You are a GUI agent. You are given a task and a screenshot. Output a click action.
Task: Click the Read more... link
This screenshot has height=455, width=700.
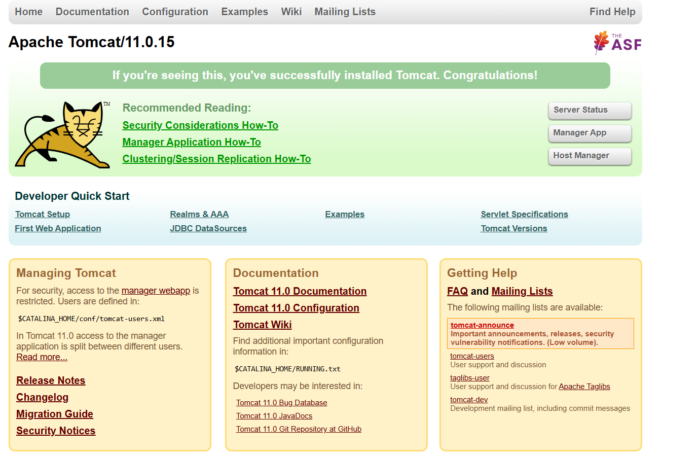pos(42,357)
